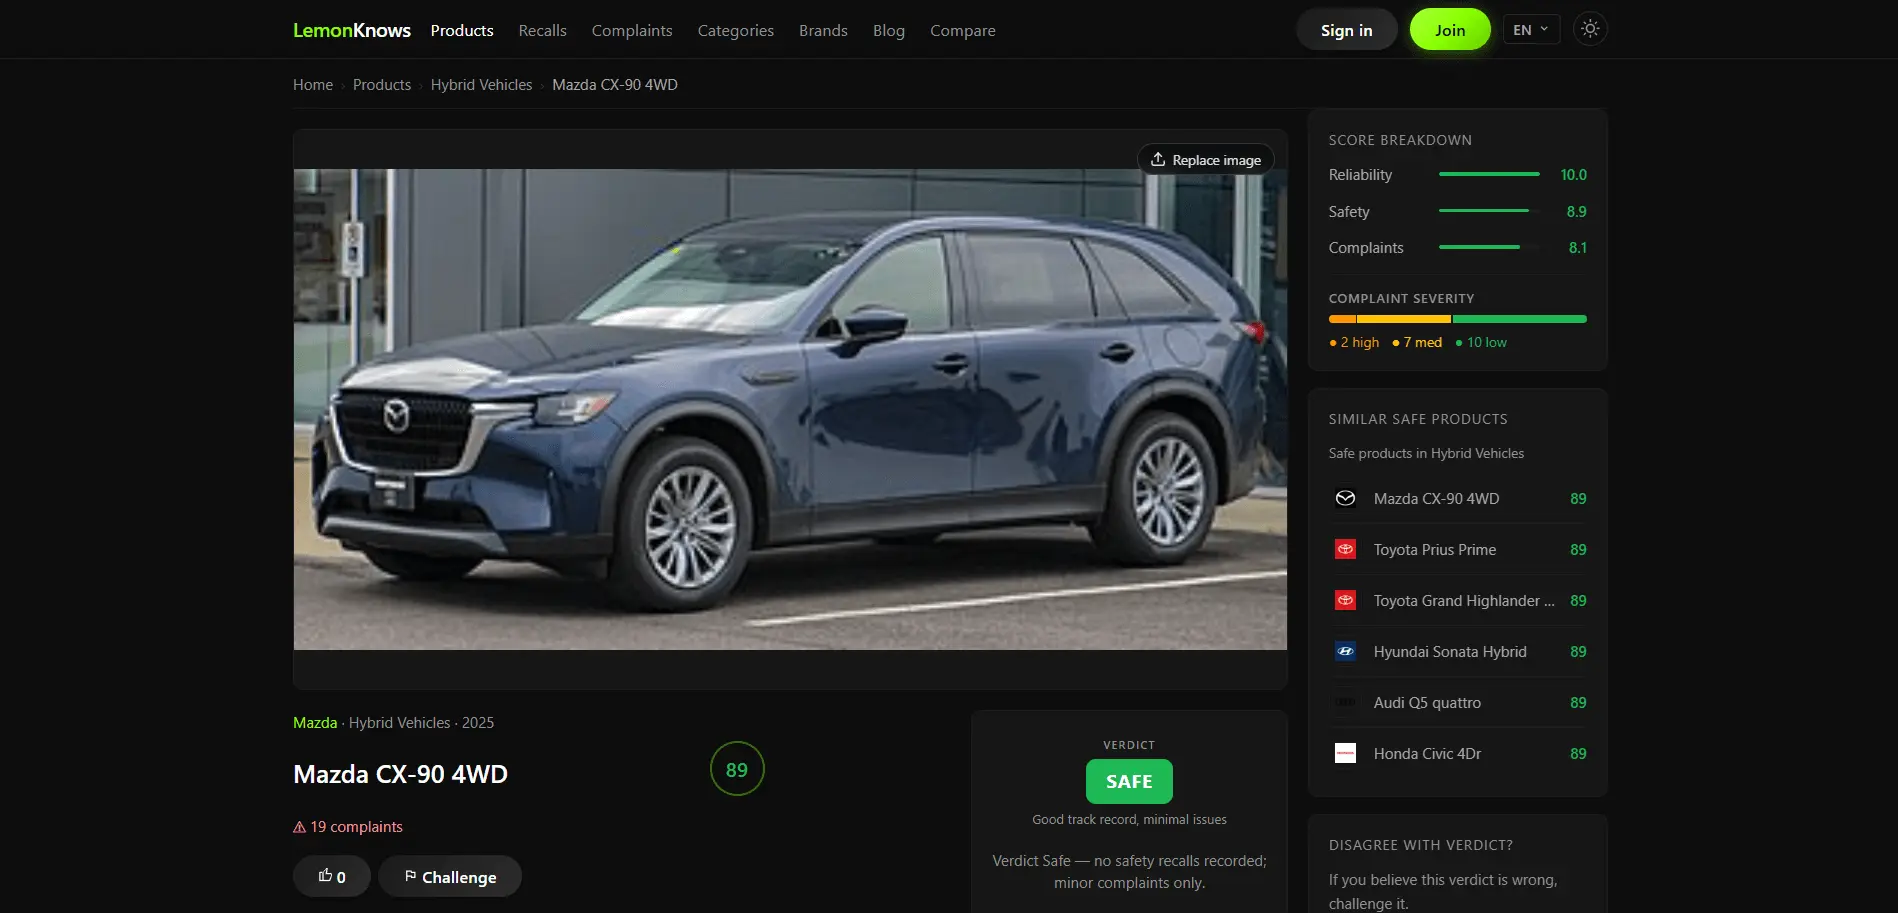Open the Compare menu item
1898x913 pixels.
tap(962, 30)
